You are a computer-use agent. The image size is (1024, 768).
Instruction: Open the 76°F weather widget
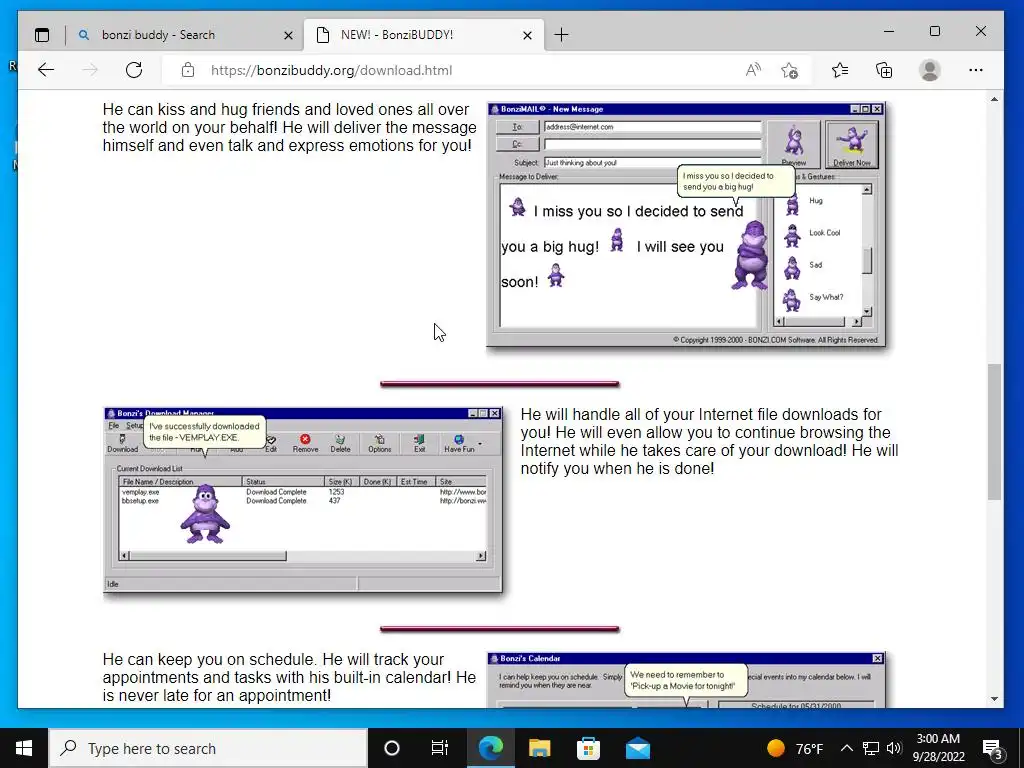794,748
